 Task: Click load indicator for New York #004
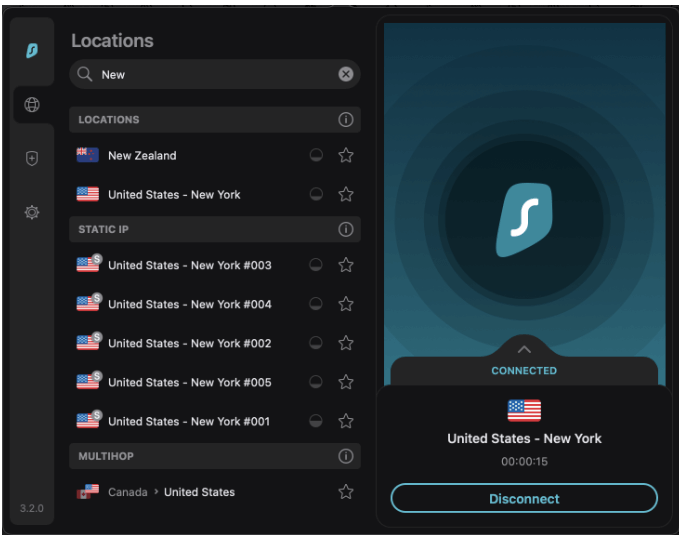tap(316, 304)
